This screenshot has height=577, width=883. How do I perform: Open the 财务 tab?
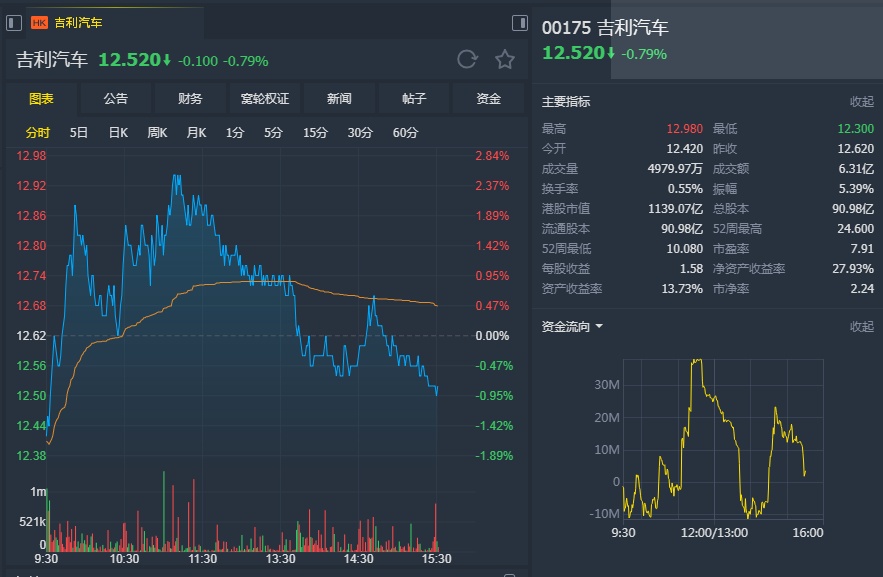[x=190, y=99]
